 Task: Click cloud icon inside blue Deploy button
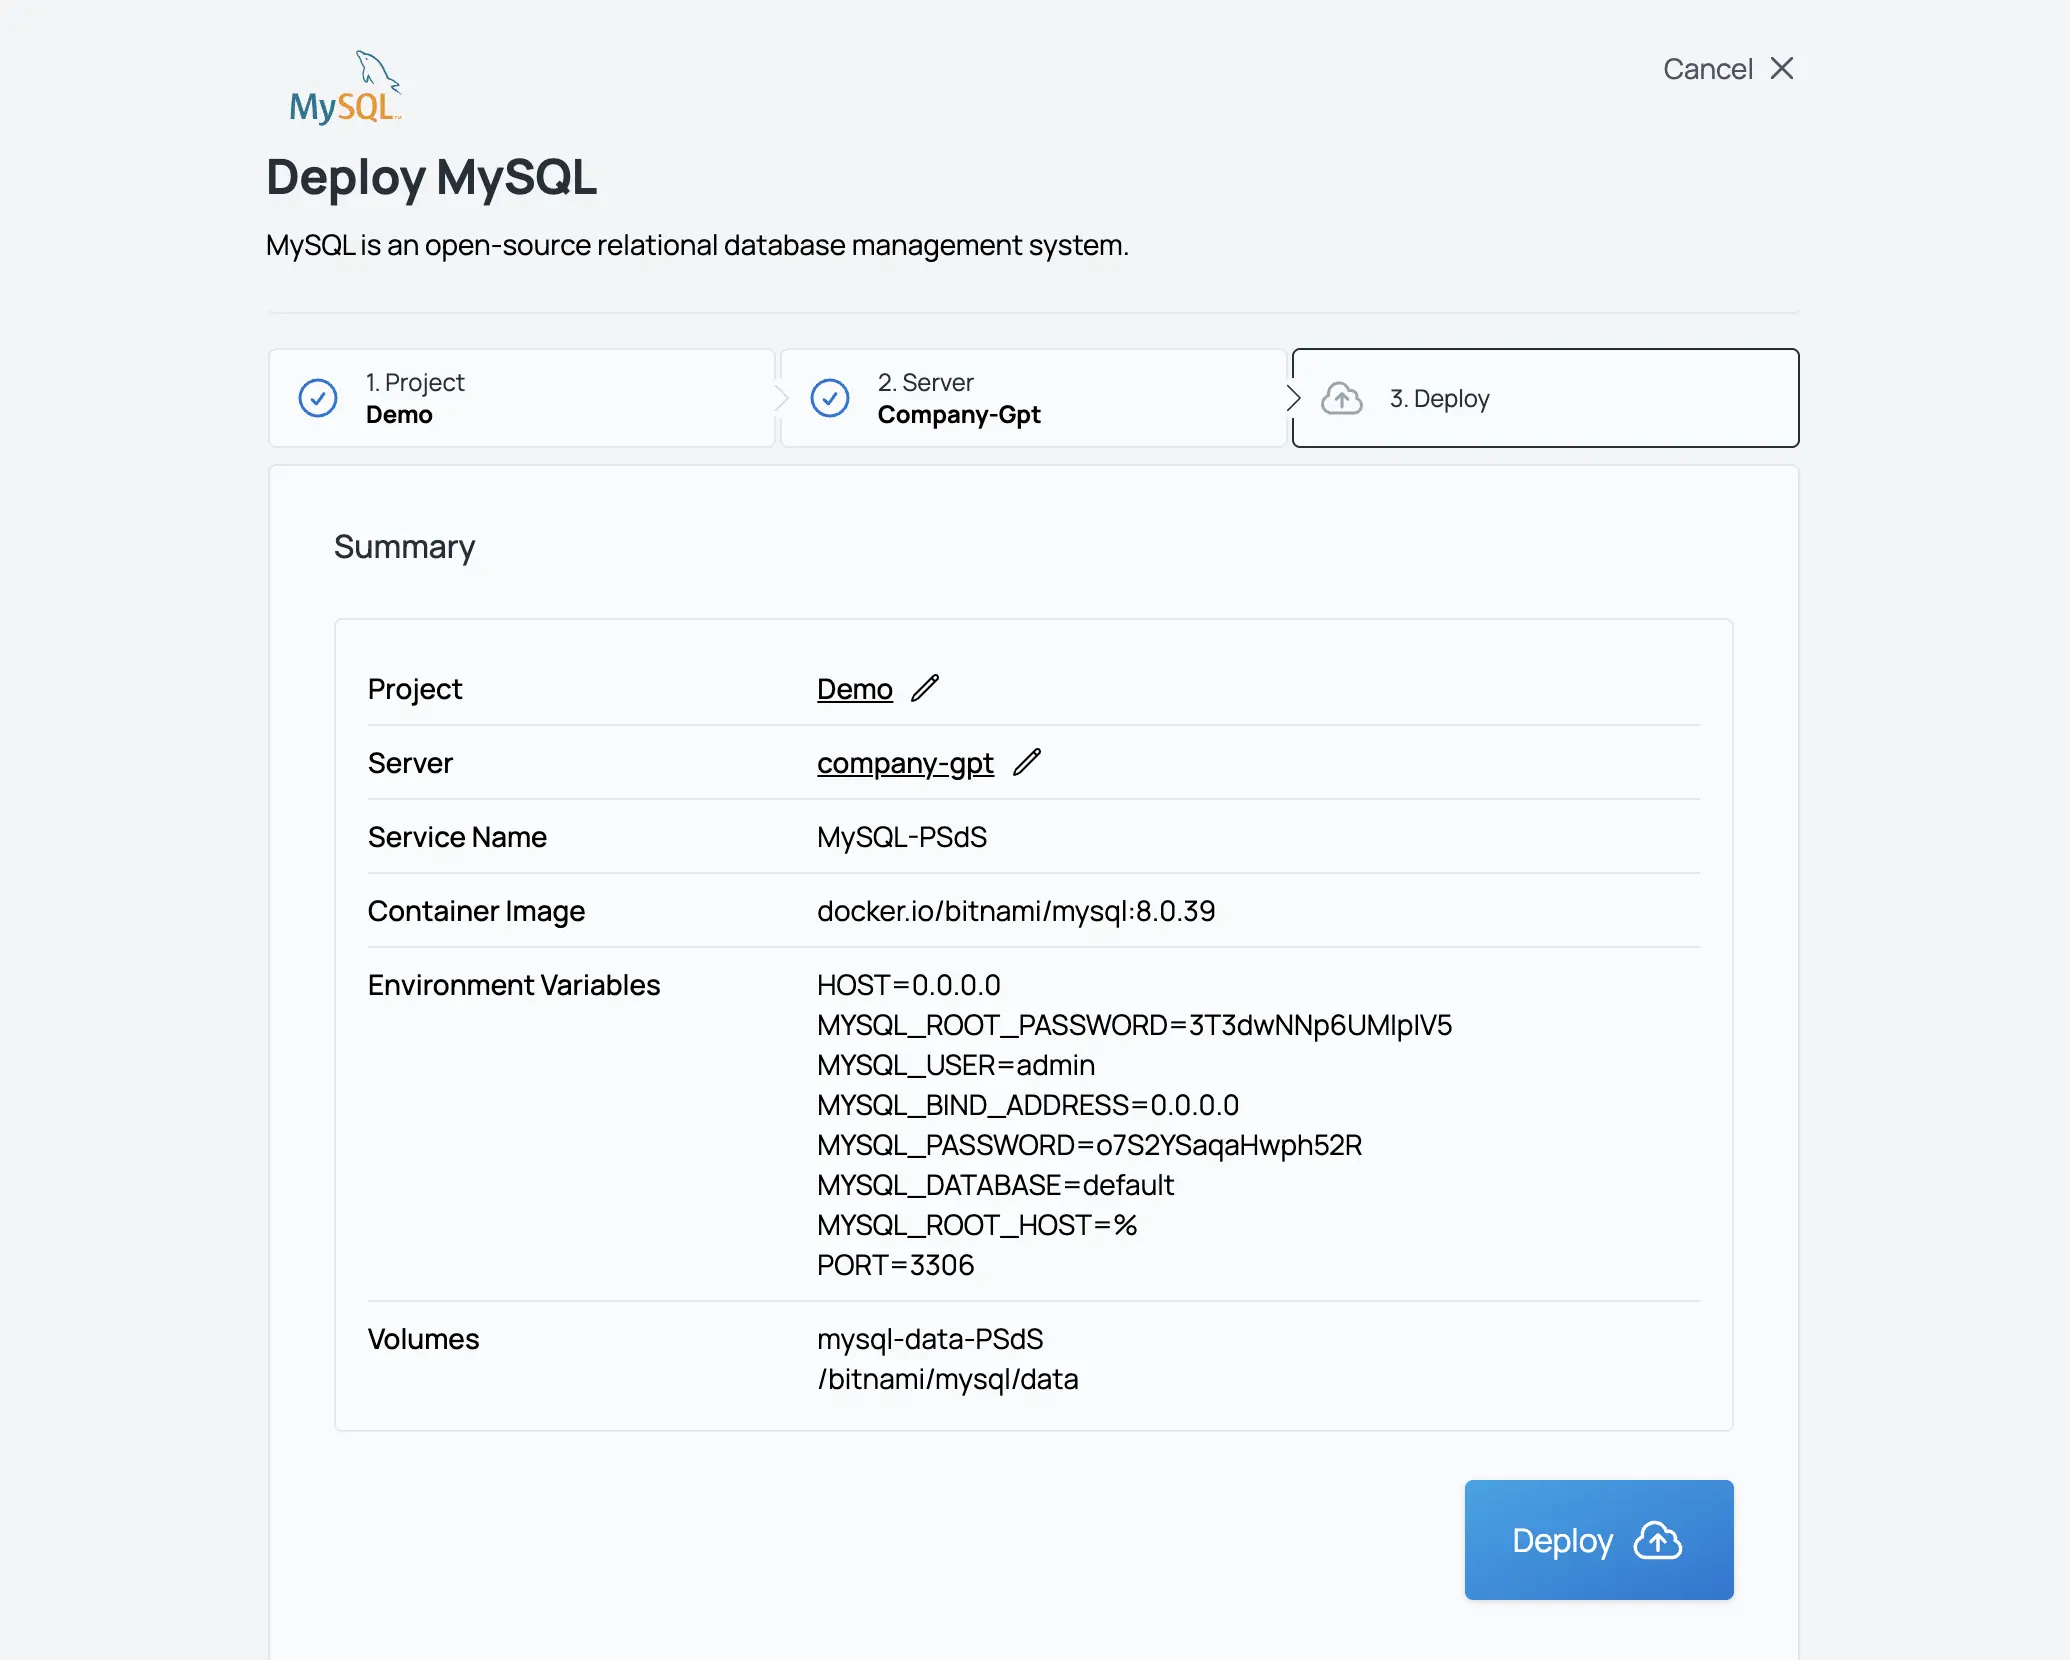pyautogui.click(x=1658, y=1540)
